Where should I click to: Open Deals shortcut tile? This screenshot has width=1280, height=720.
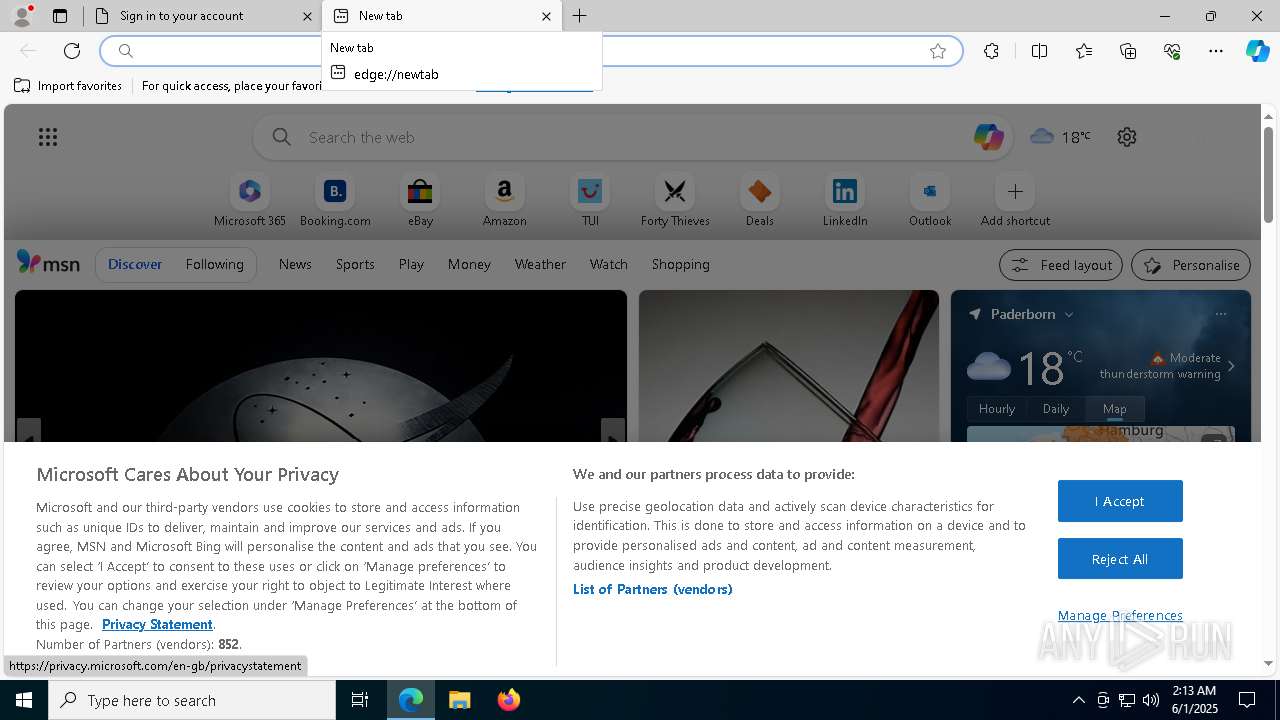pos(760,200)
